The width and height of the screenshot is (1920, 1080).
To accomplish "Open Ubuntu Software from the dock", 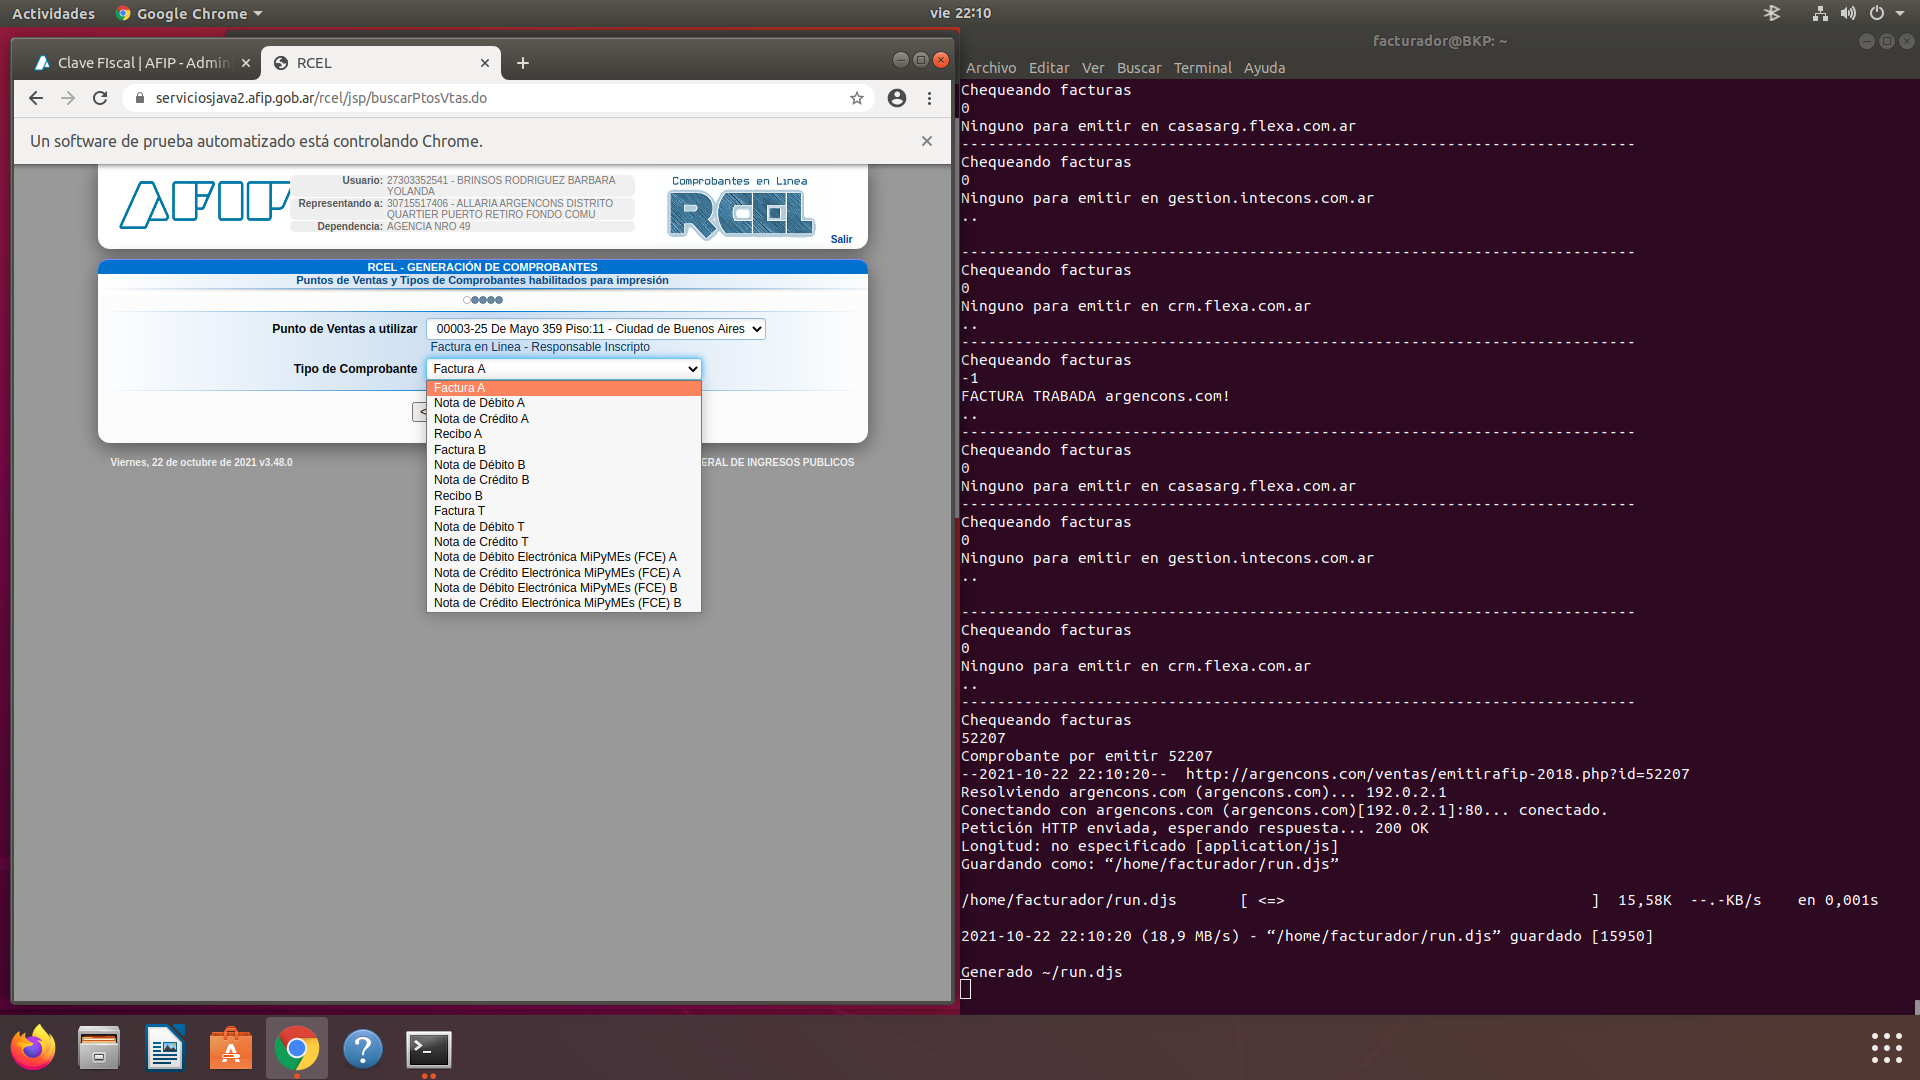I will click(231, 1049).
